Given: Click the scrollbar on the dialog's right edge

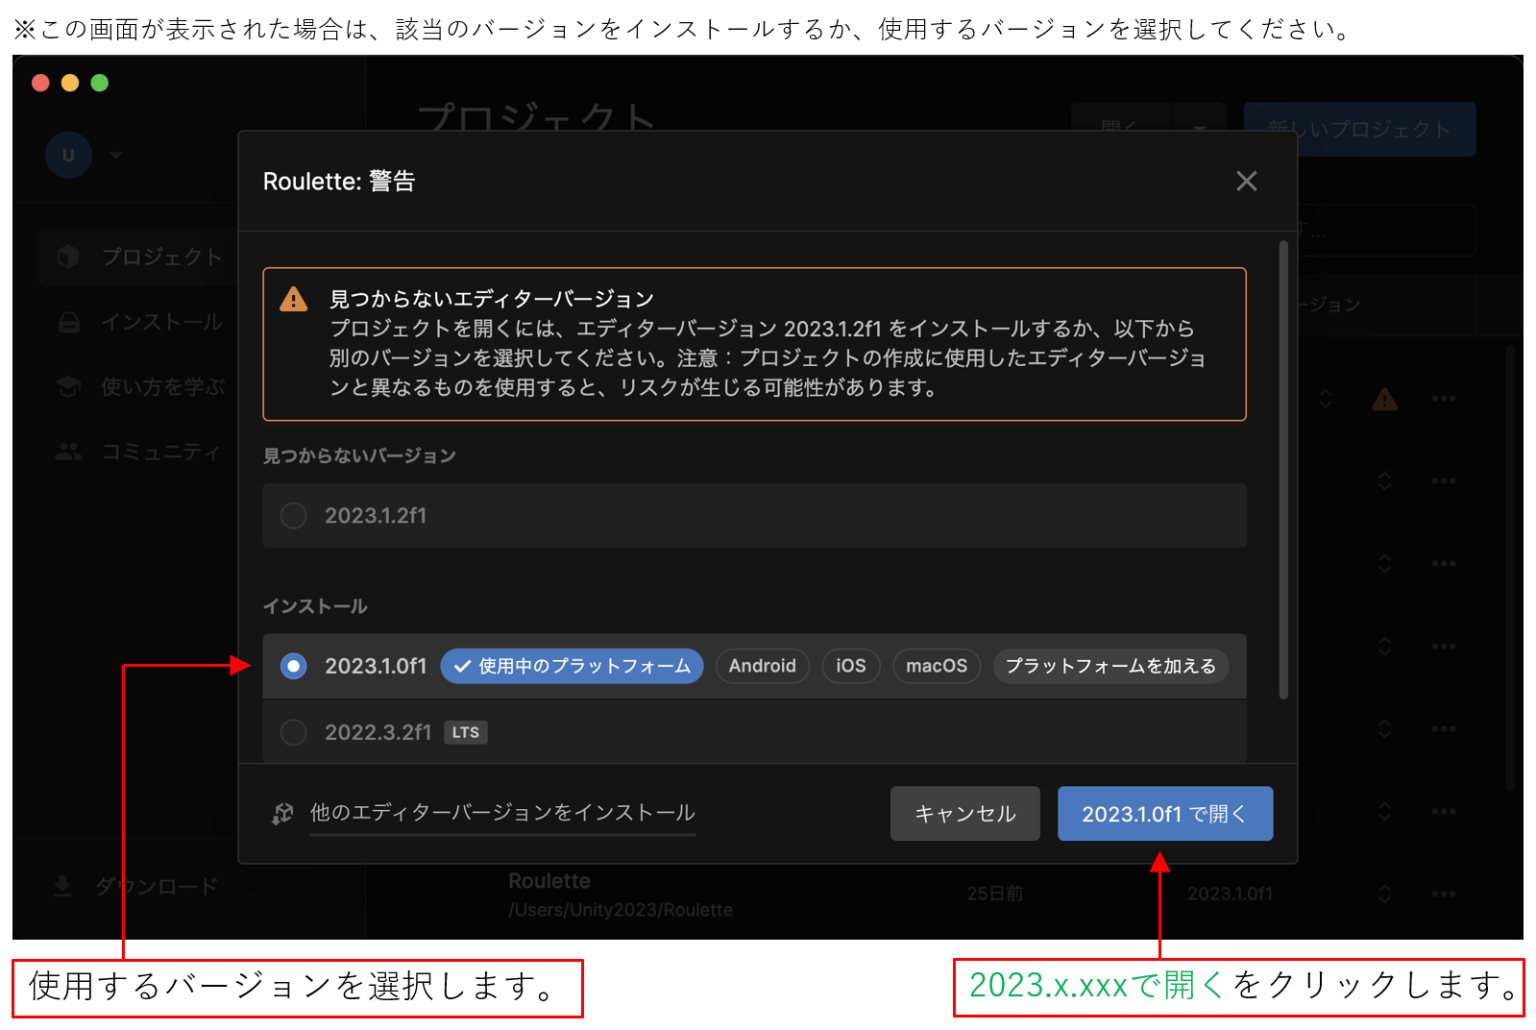Looking at the screenshot, I should (1285, 450).
